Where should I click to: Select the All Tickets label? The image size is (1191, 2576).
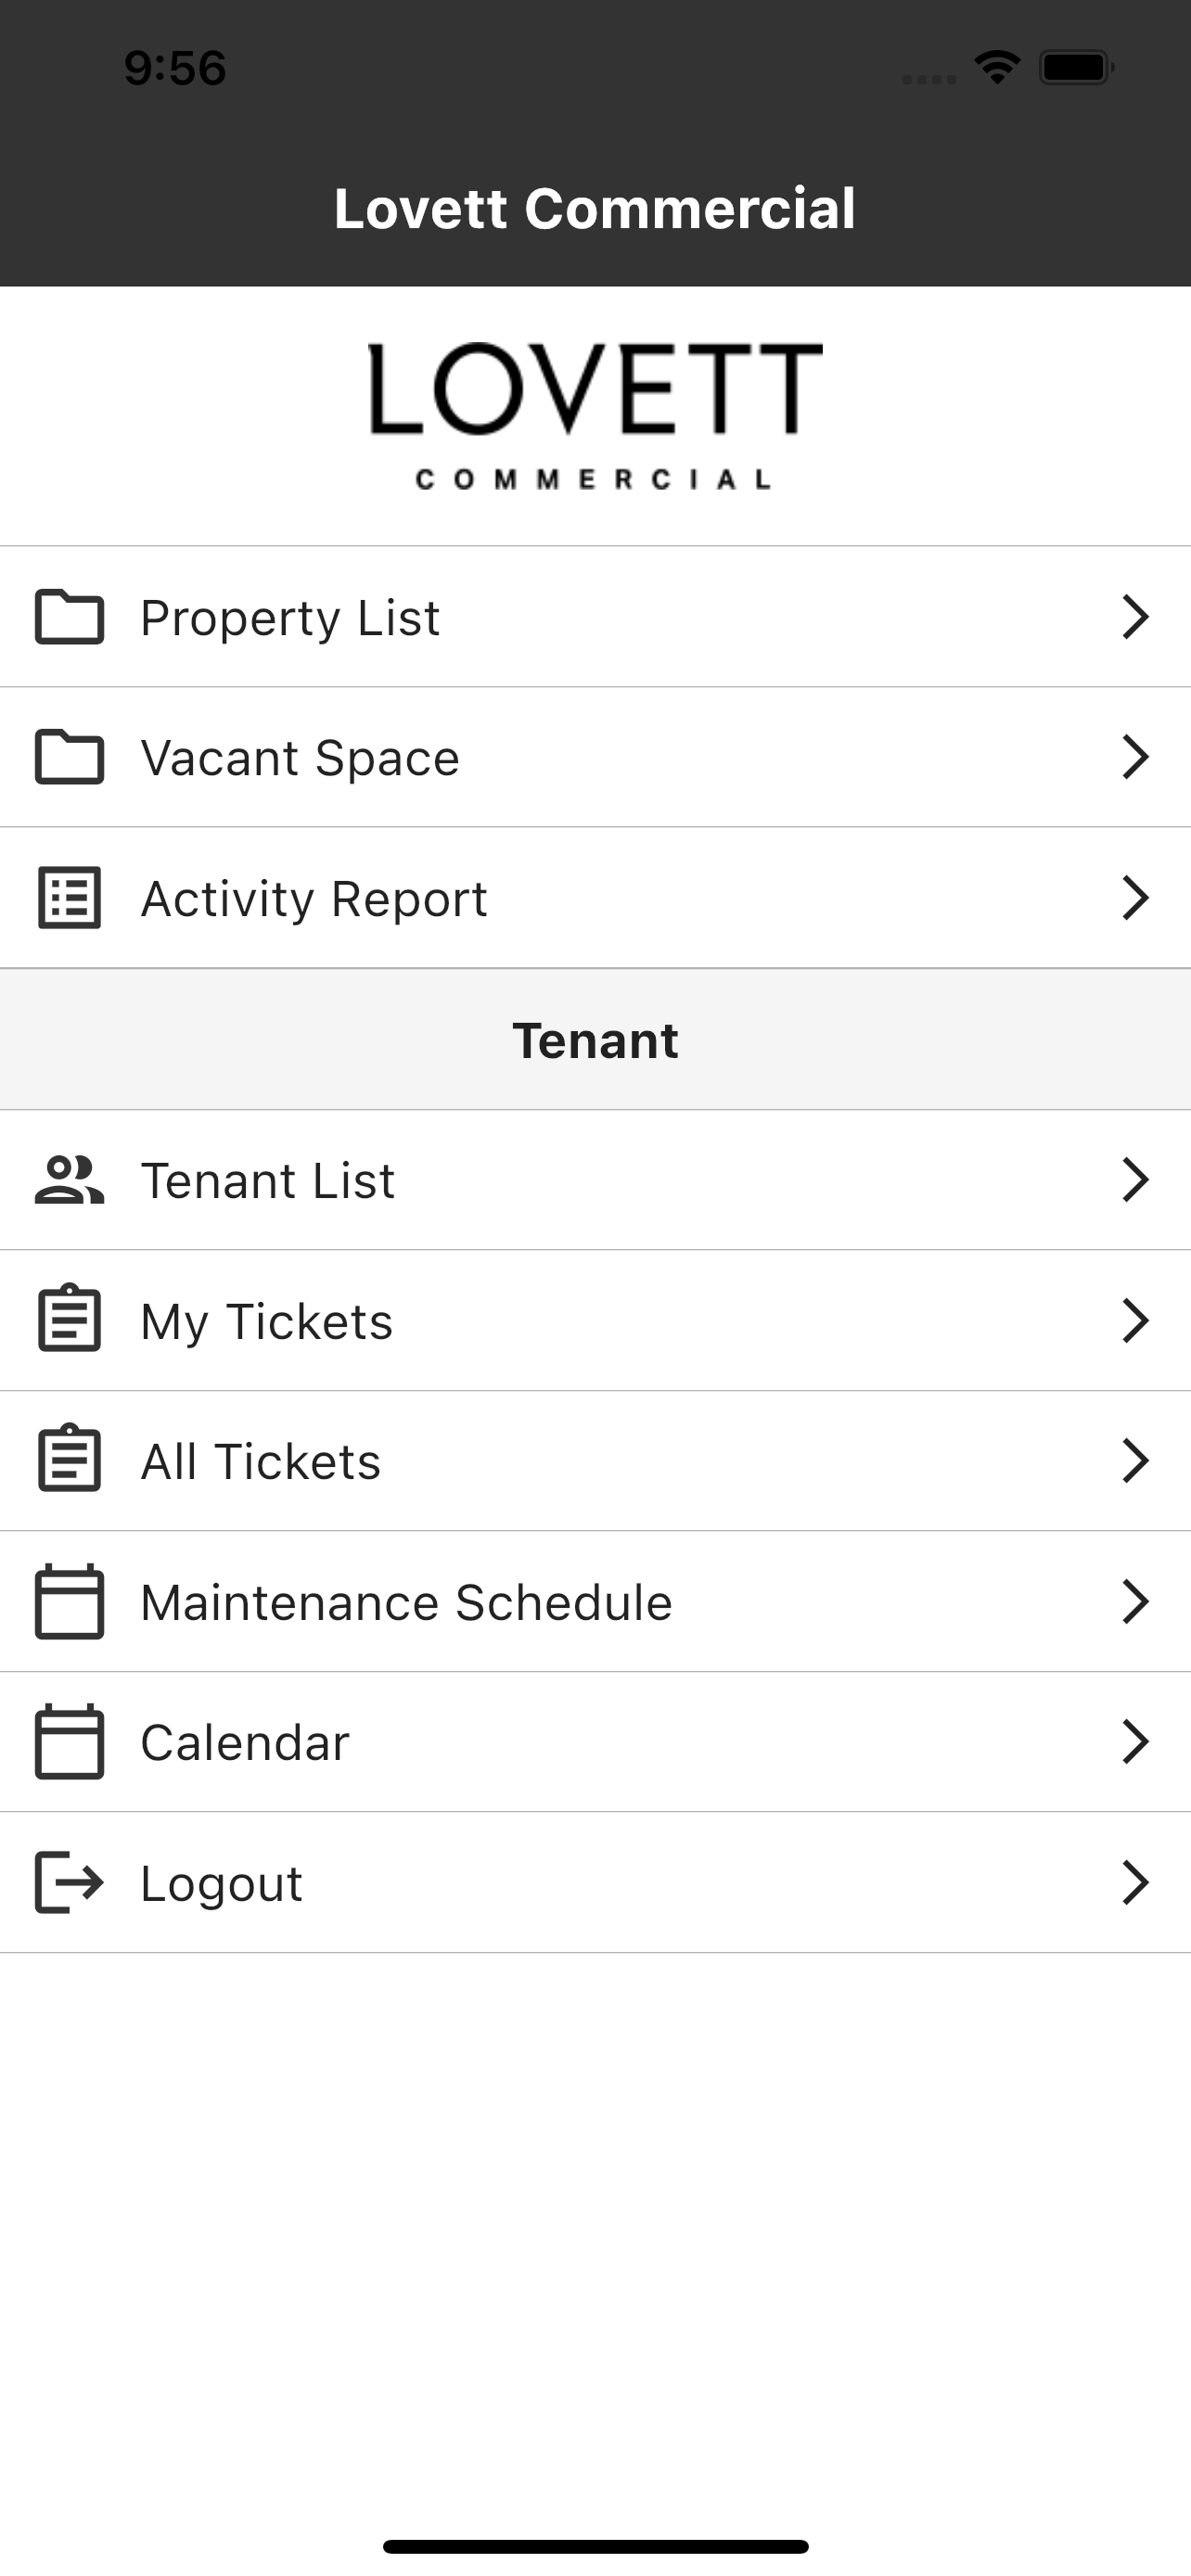click(x=261, y=1461)
